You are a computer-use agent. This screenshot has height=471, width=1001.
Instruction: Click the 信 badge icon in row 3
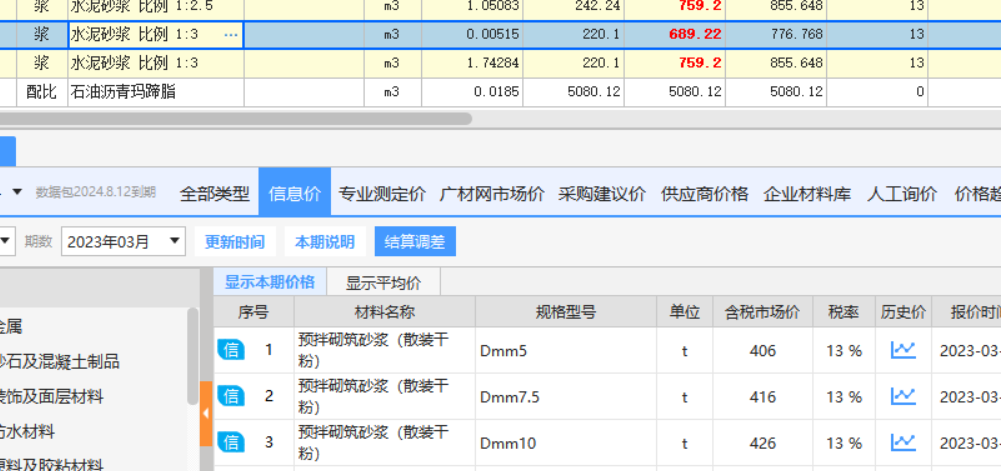coord(230,442)
